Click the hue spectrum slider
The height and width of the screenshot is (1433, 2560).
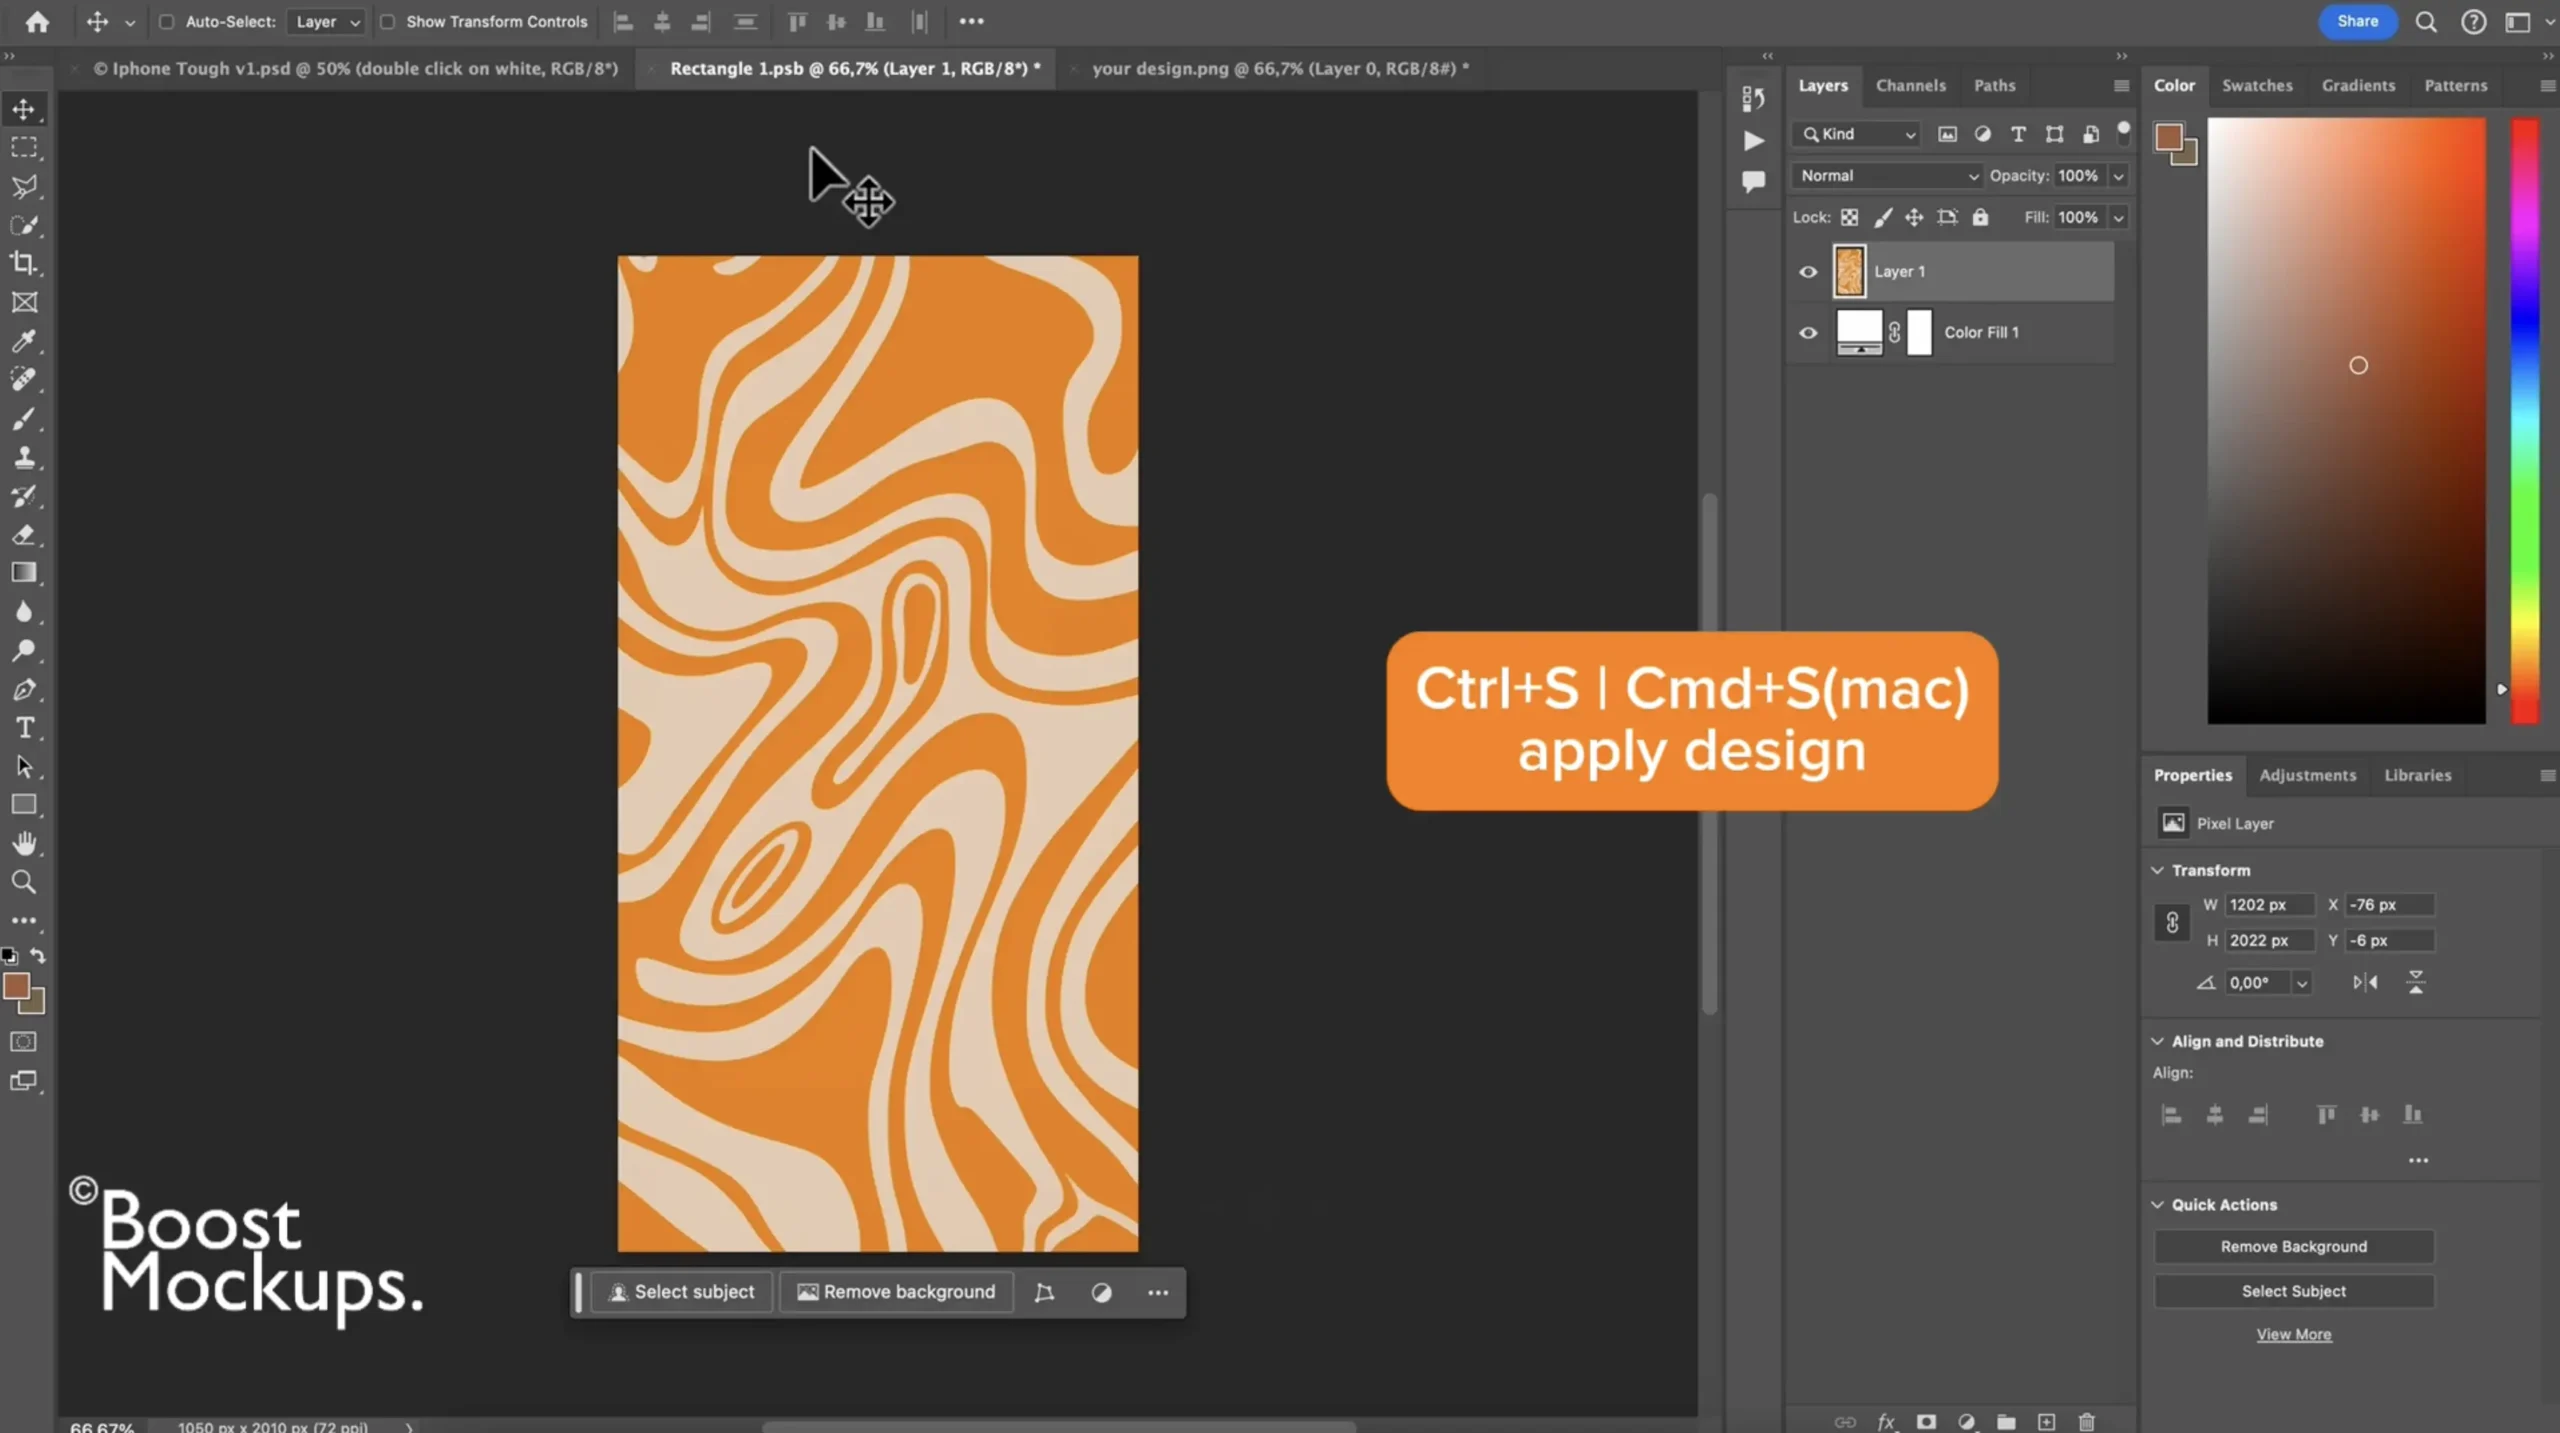2524,420
